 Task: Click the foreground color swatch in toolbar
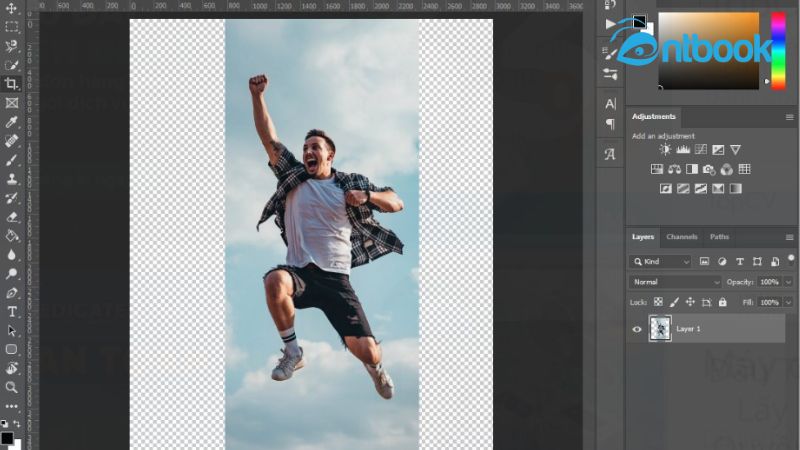7,438
